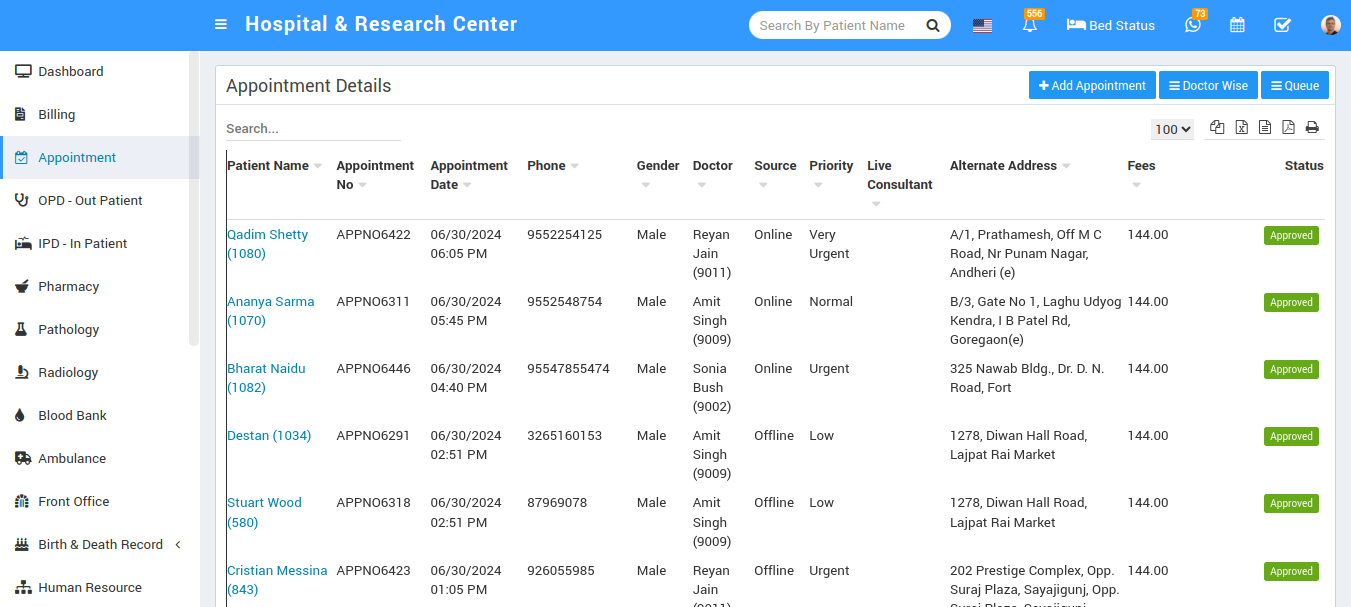Open the 100 rows-per-page dropdown

[1172, 129]
